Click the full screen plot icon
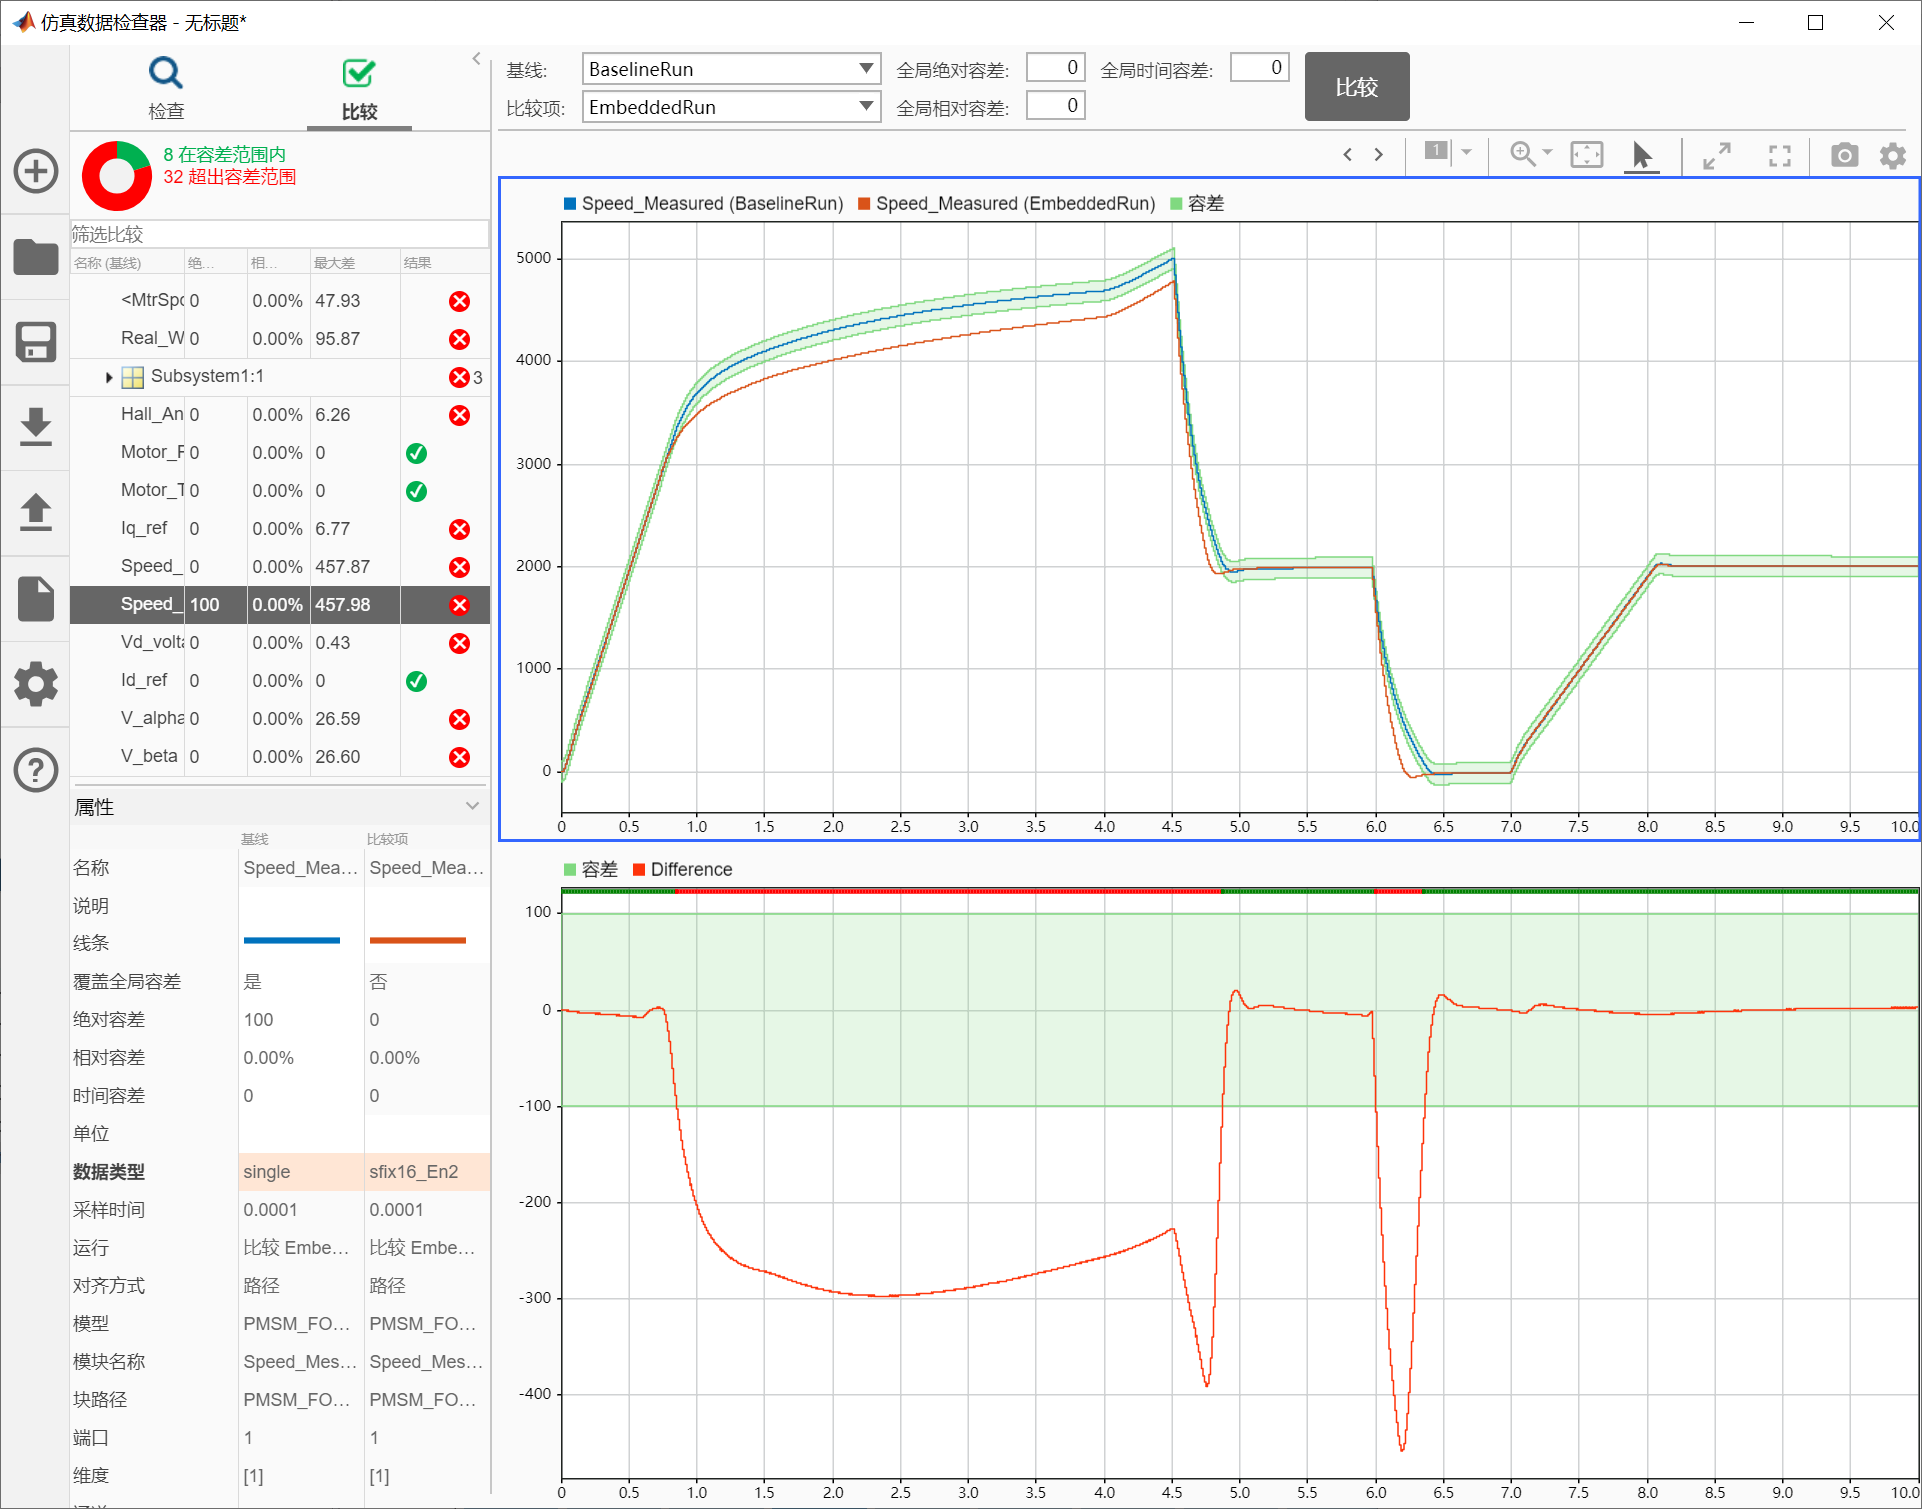Screen dimensions: 1922x1509 (x=1779, y=156)
